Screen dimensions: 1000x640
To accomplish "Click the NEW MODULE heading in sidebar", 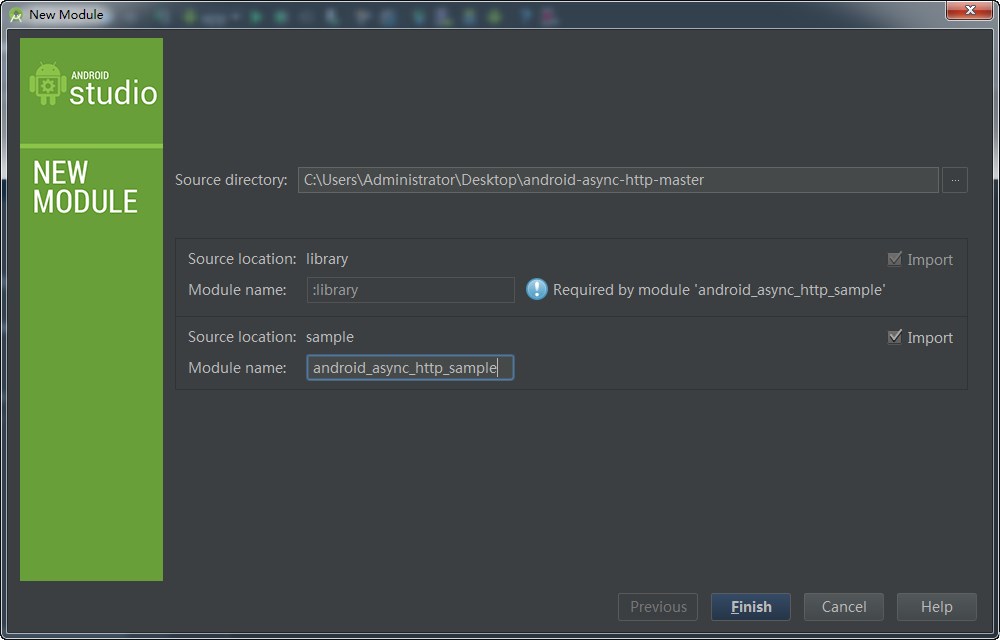I will [85, 187].
